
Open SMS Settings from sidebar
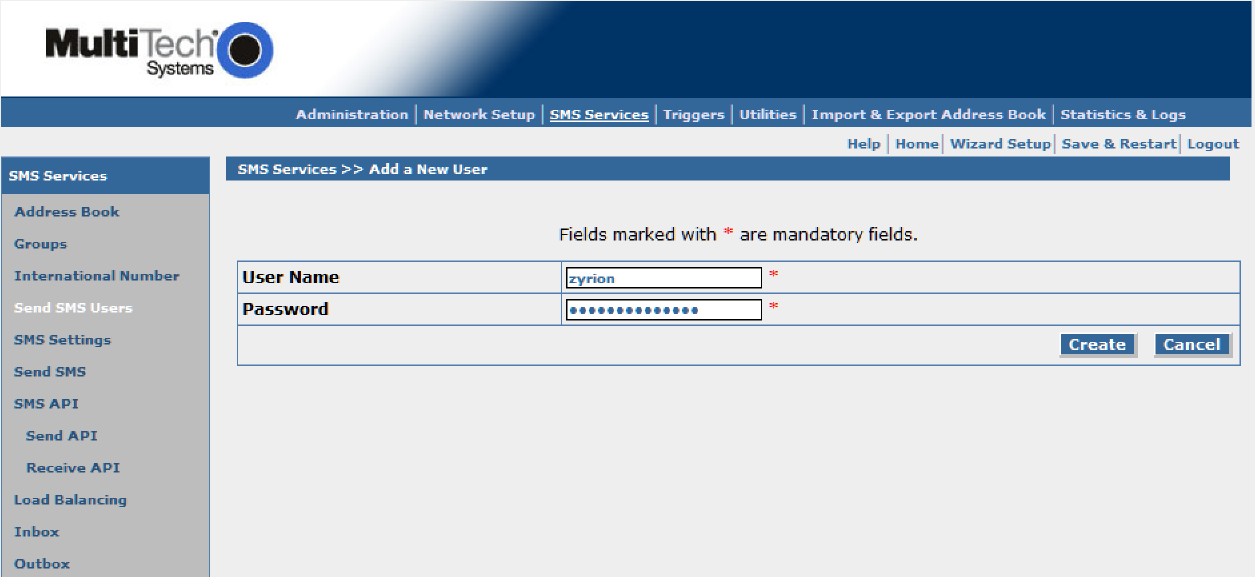coord(62,340)
